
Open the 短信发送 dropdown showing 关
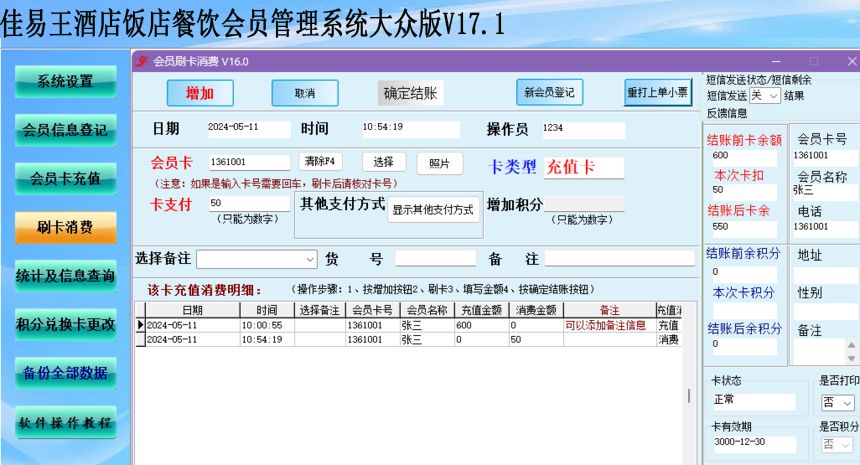click(x=765, y=96)
